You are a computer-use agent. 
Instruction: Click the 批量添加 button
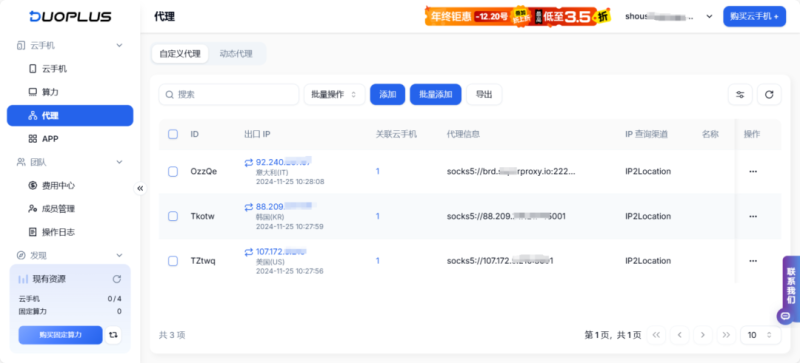pyautogui.click(x=436, y=94)
